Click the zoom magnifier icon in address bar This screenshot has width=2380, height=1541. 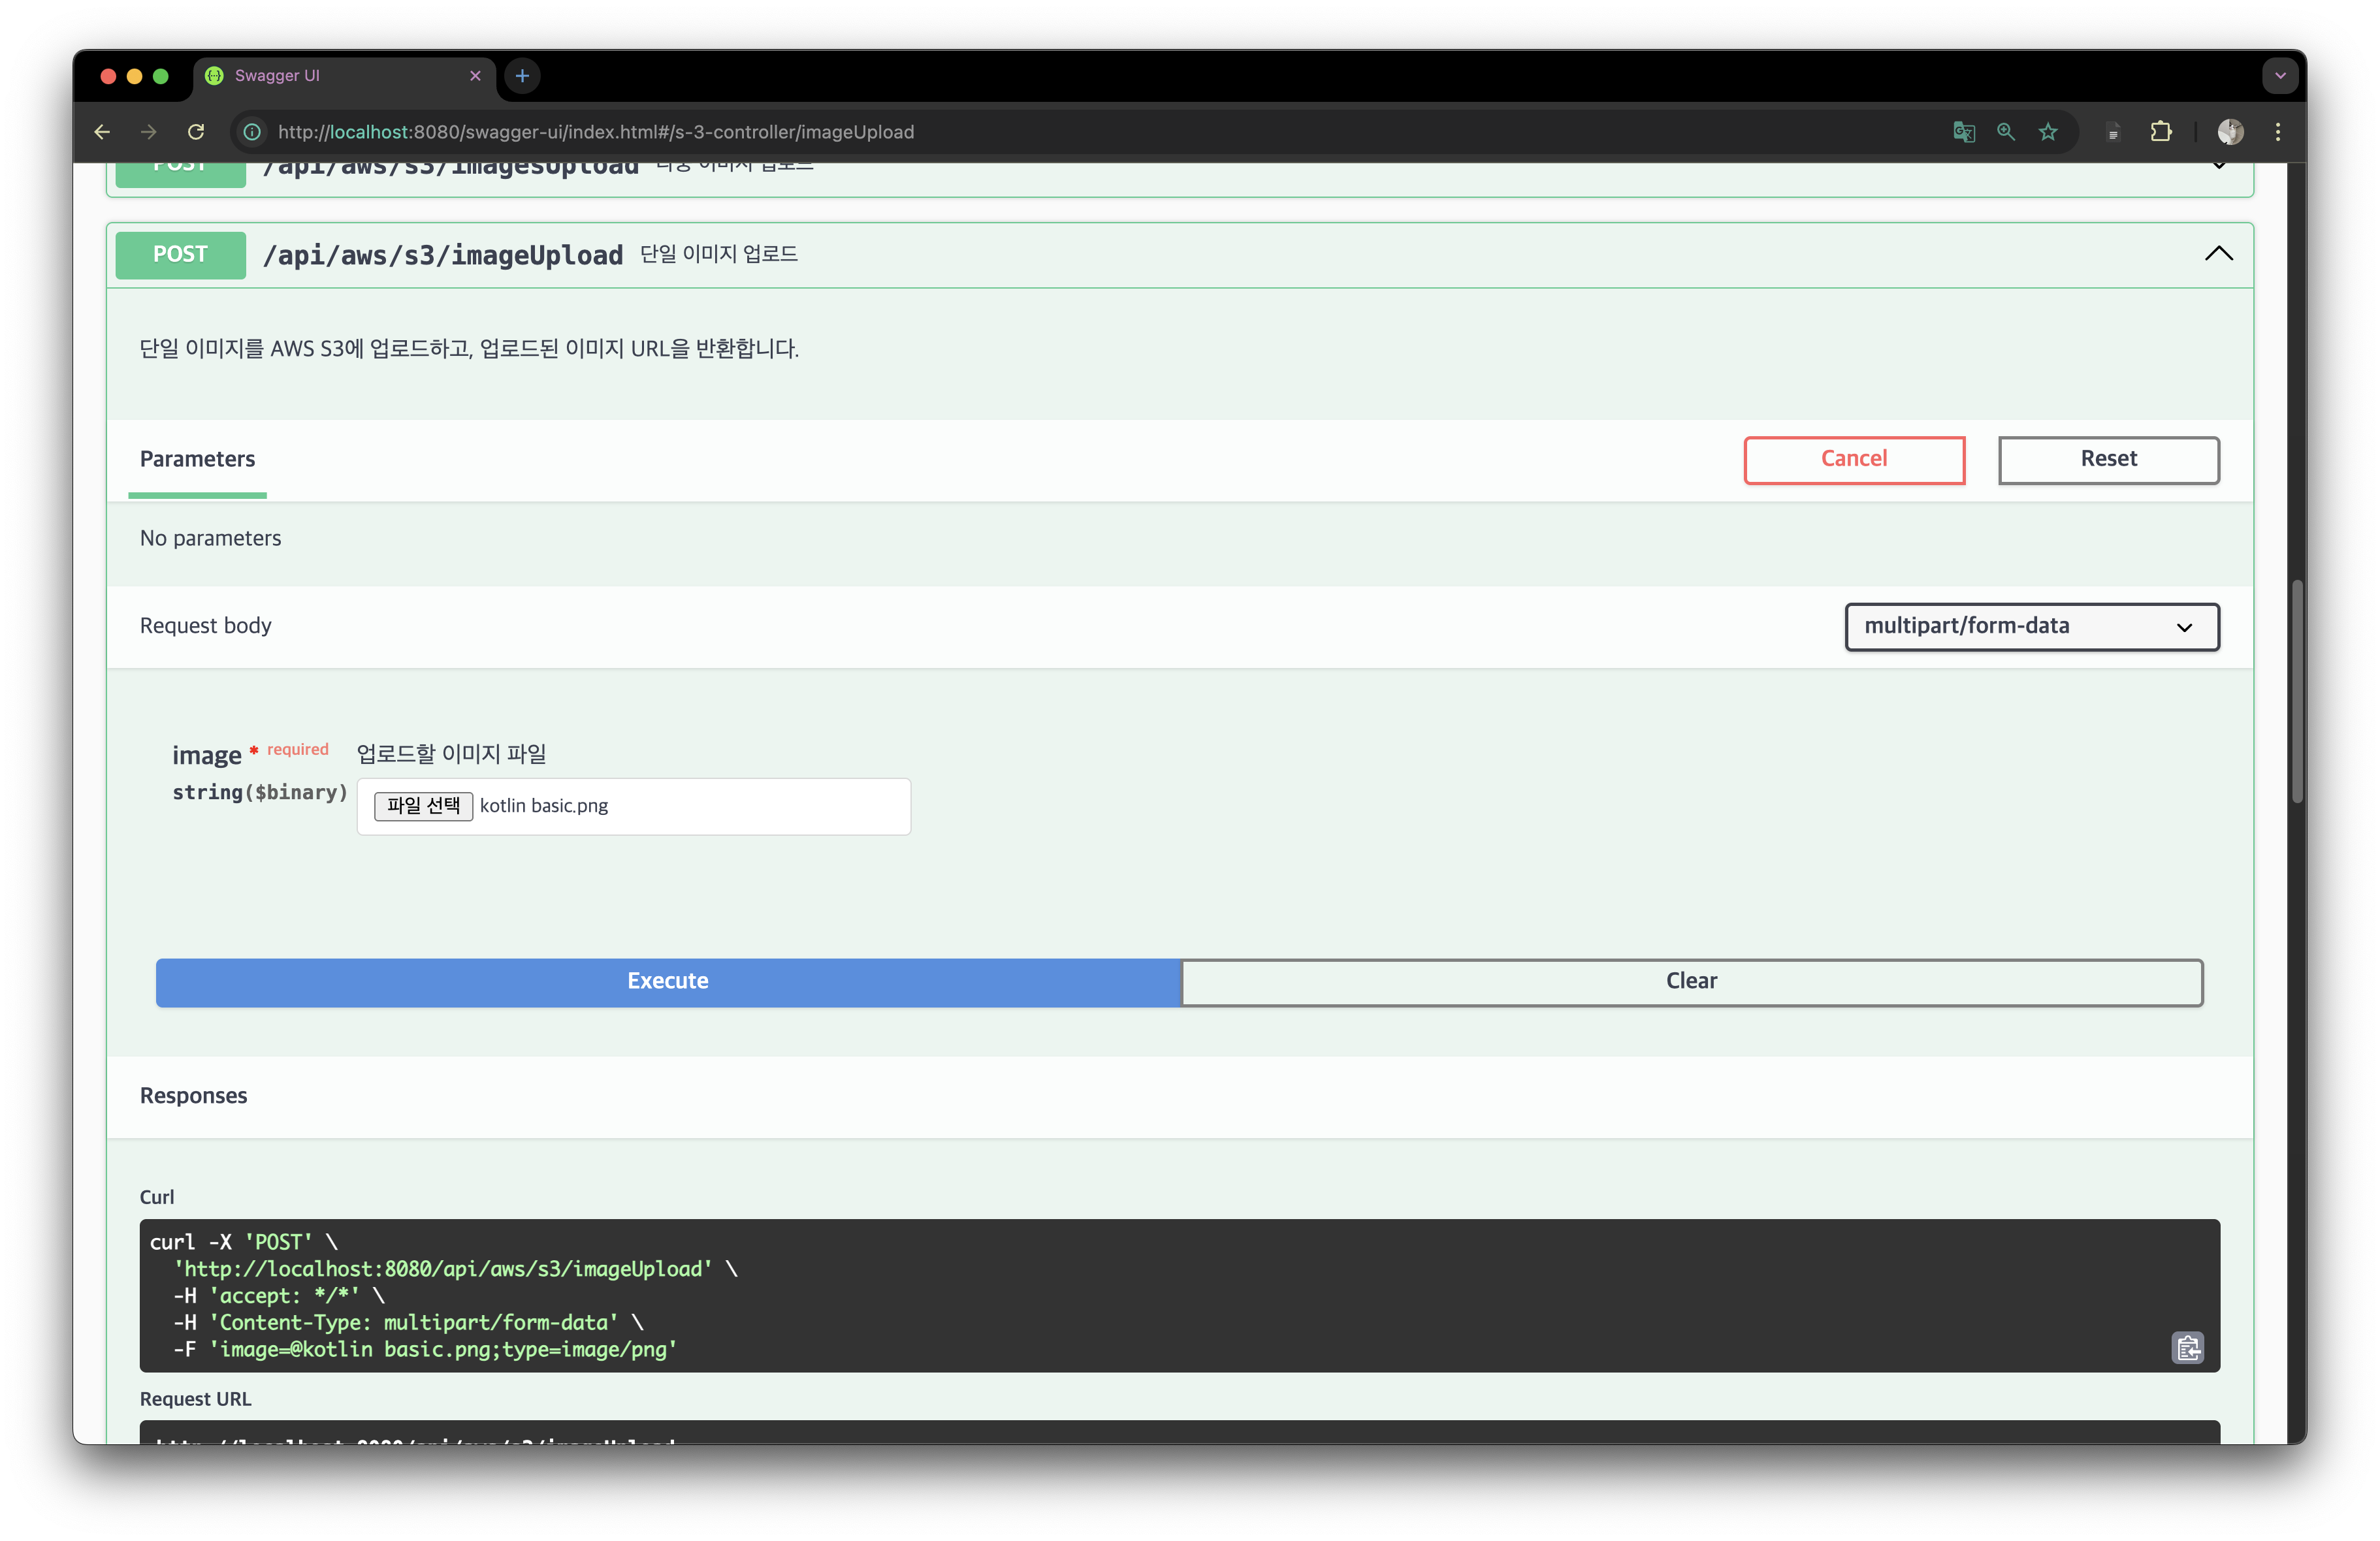coord(2005,132)
